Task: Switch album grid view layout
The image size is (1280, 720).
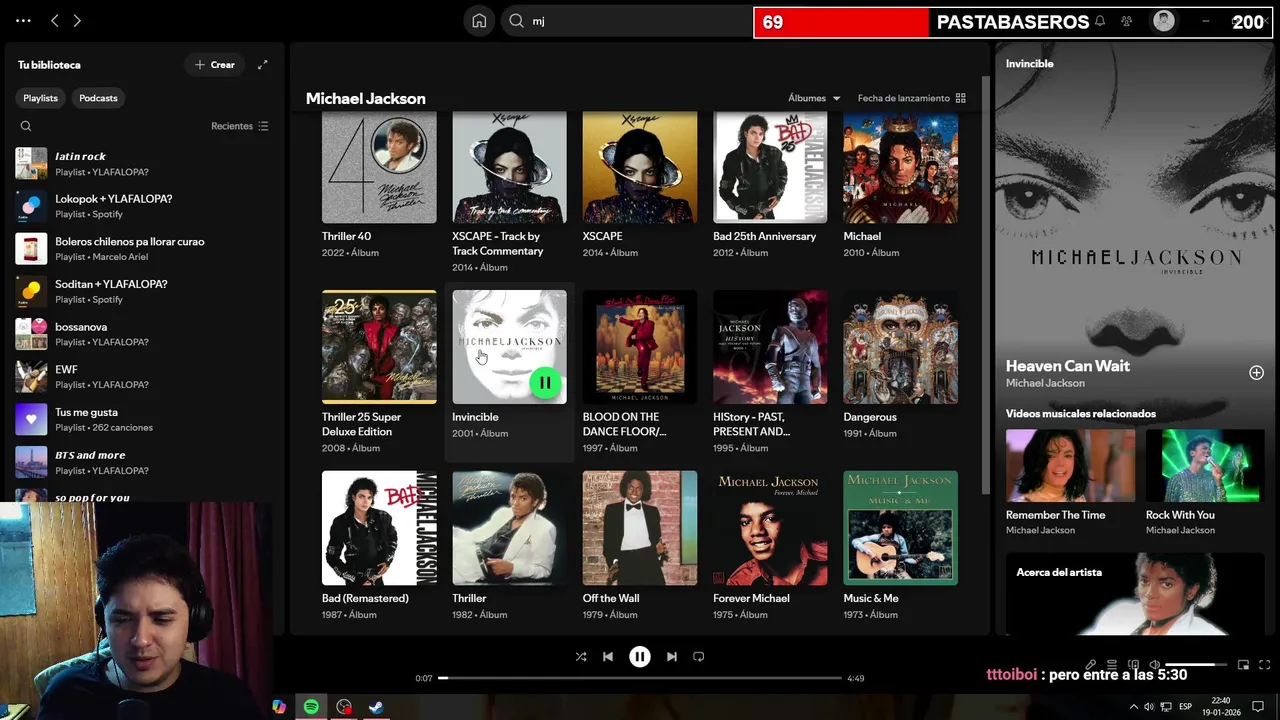Action: tap(961, 98)
